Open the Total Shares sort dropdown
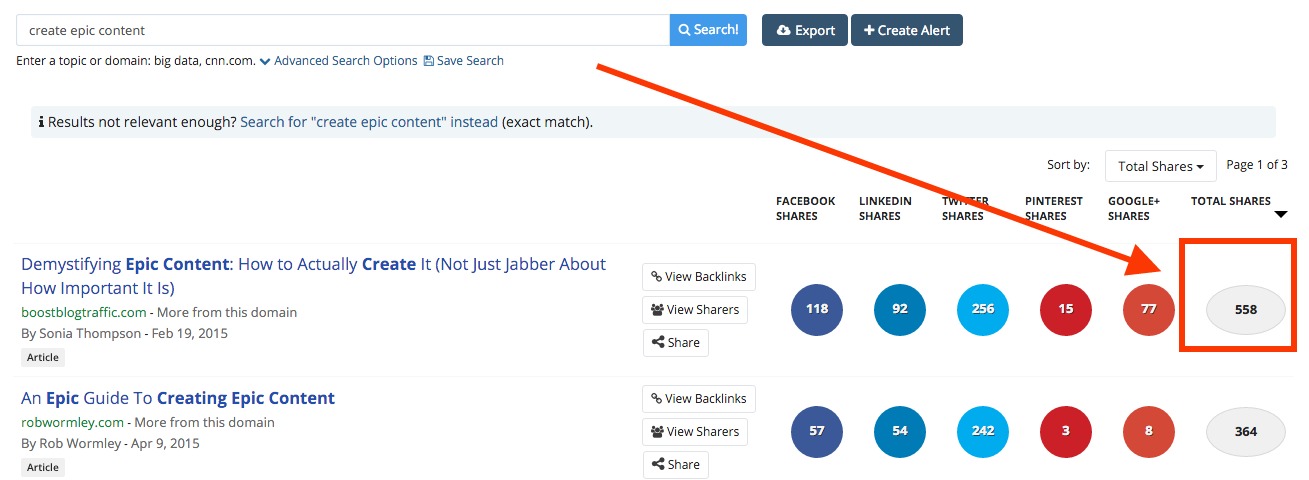 point(1160,166)
